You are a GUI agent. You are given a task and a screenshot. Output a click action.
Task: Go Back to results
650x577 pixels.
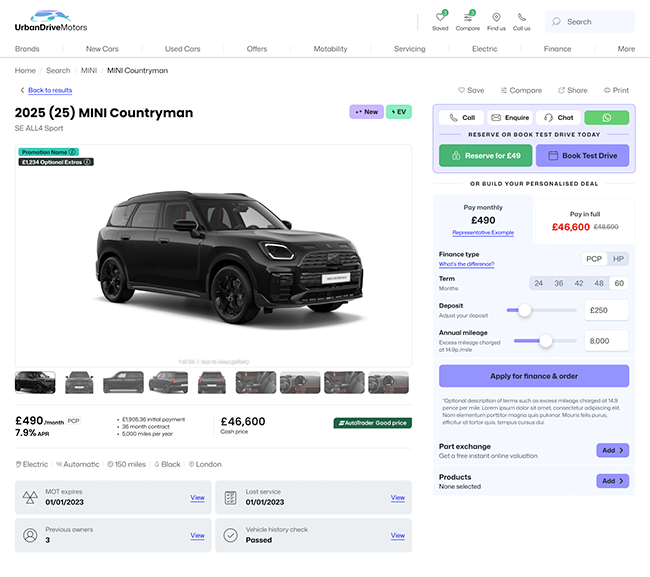[x=50, y=90]
